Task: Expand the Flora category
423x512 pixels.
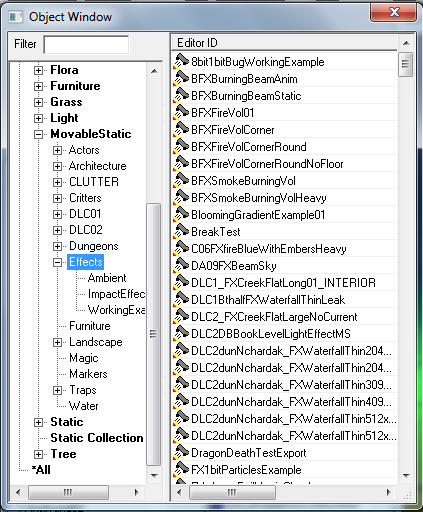Action: click(x=38, y=70)
